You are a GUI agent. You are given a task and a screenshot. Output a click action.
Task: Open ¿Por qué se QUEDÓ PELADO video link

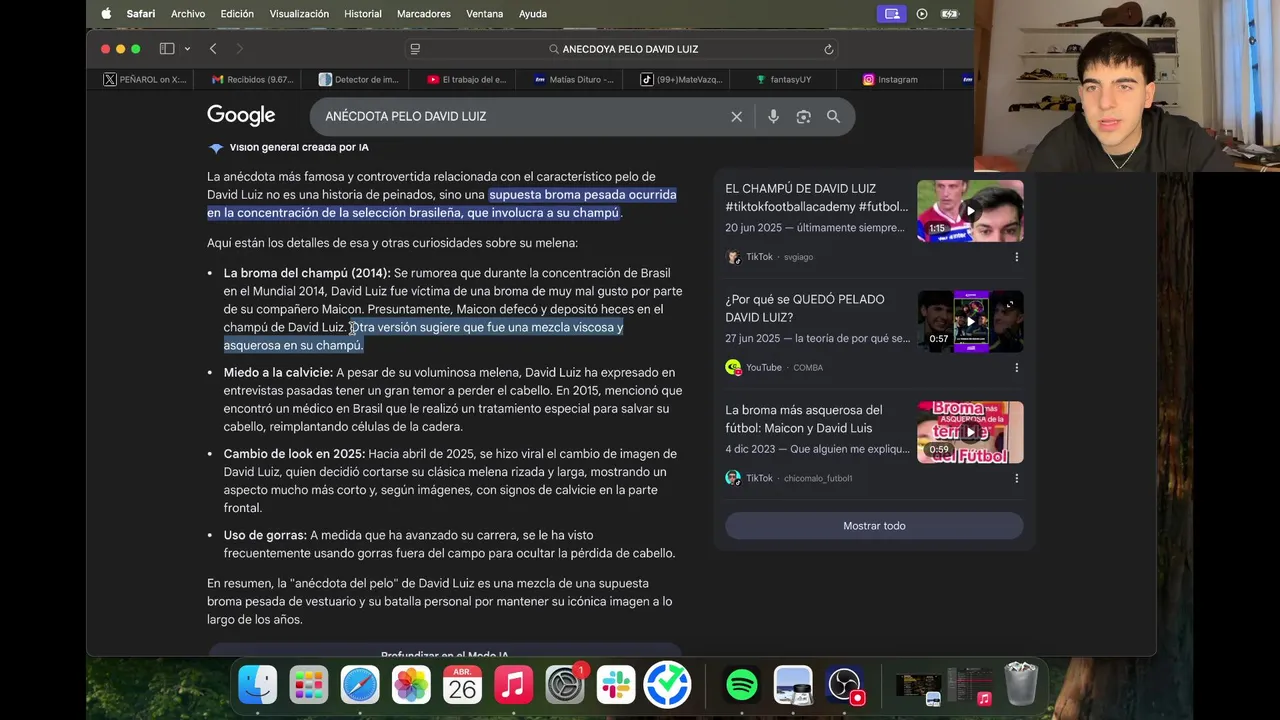click(x=805, y=308)
